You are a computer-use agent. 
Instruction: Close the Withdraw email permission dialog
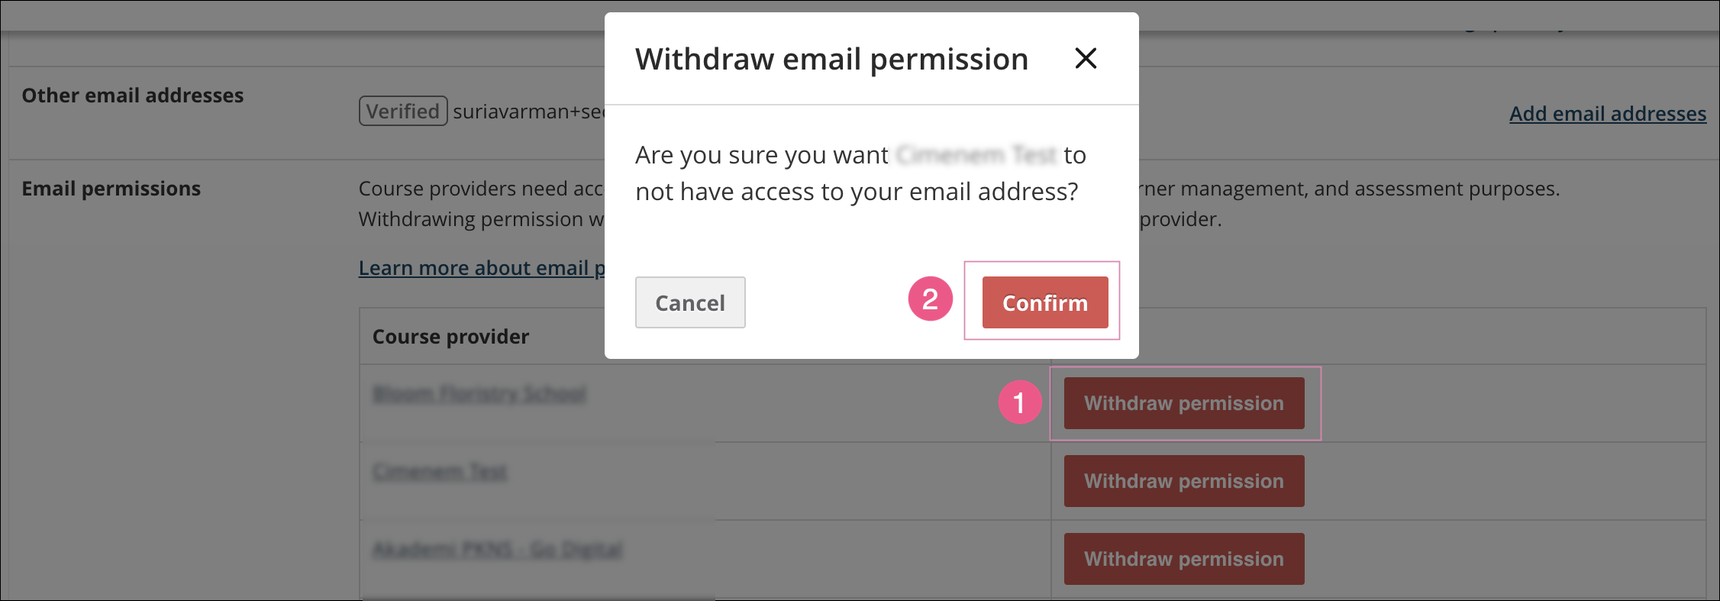tap(1085, 59)
